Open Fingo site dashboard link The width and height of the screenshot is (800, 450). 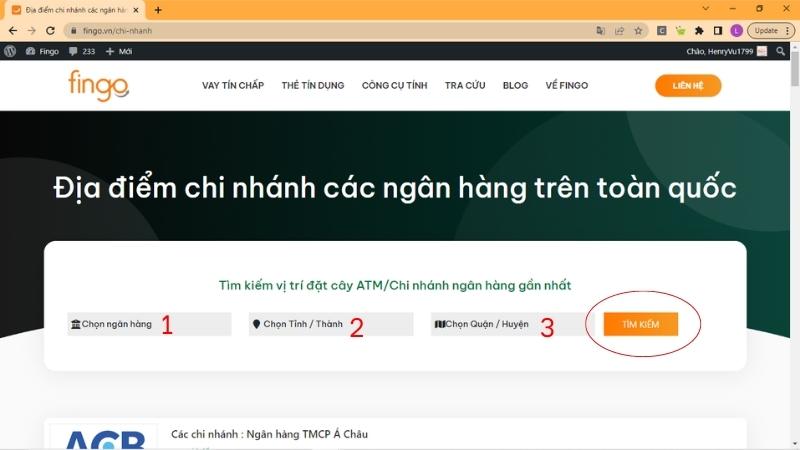42,51
